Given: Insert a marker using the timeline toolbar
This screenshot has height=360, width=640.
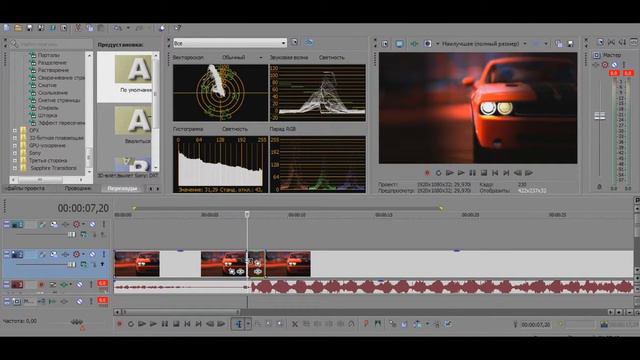Looking at the screenshot, I should (366, 324).
